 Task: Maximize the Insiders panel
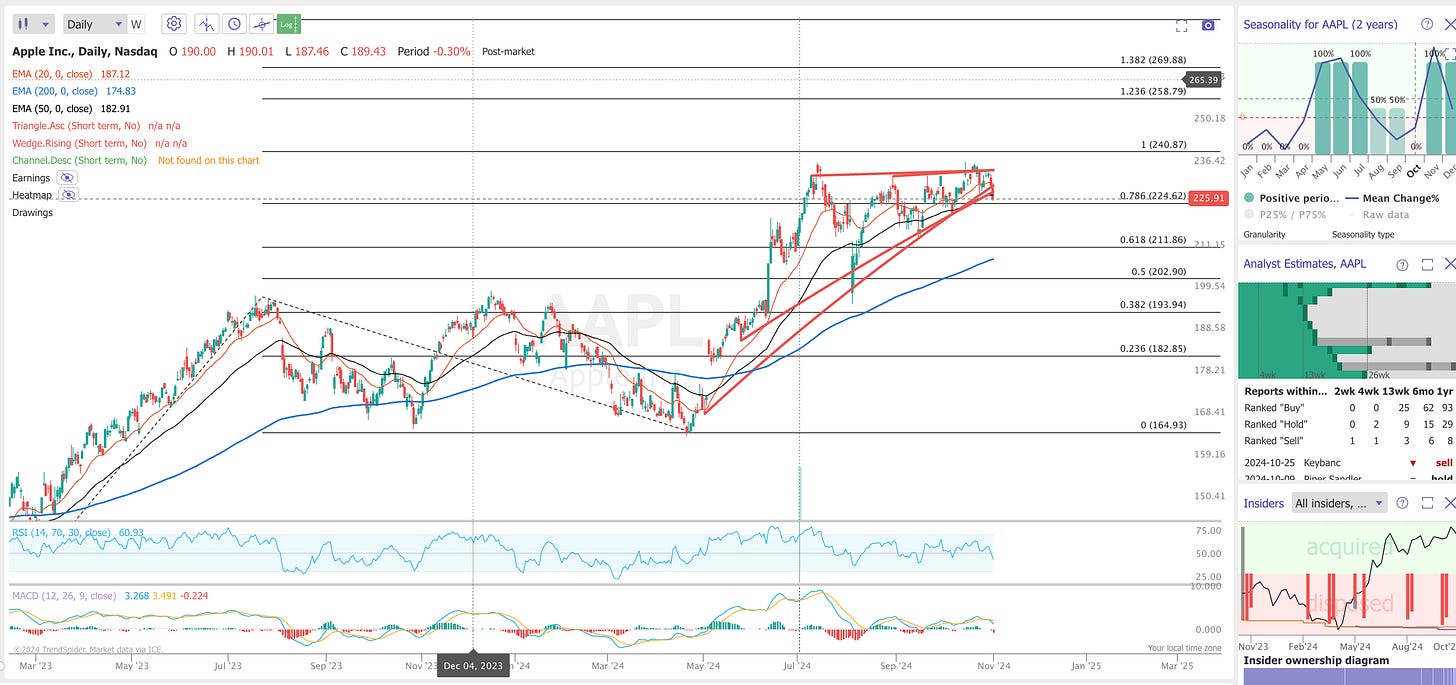click(1427, 503)
